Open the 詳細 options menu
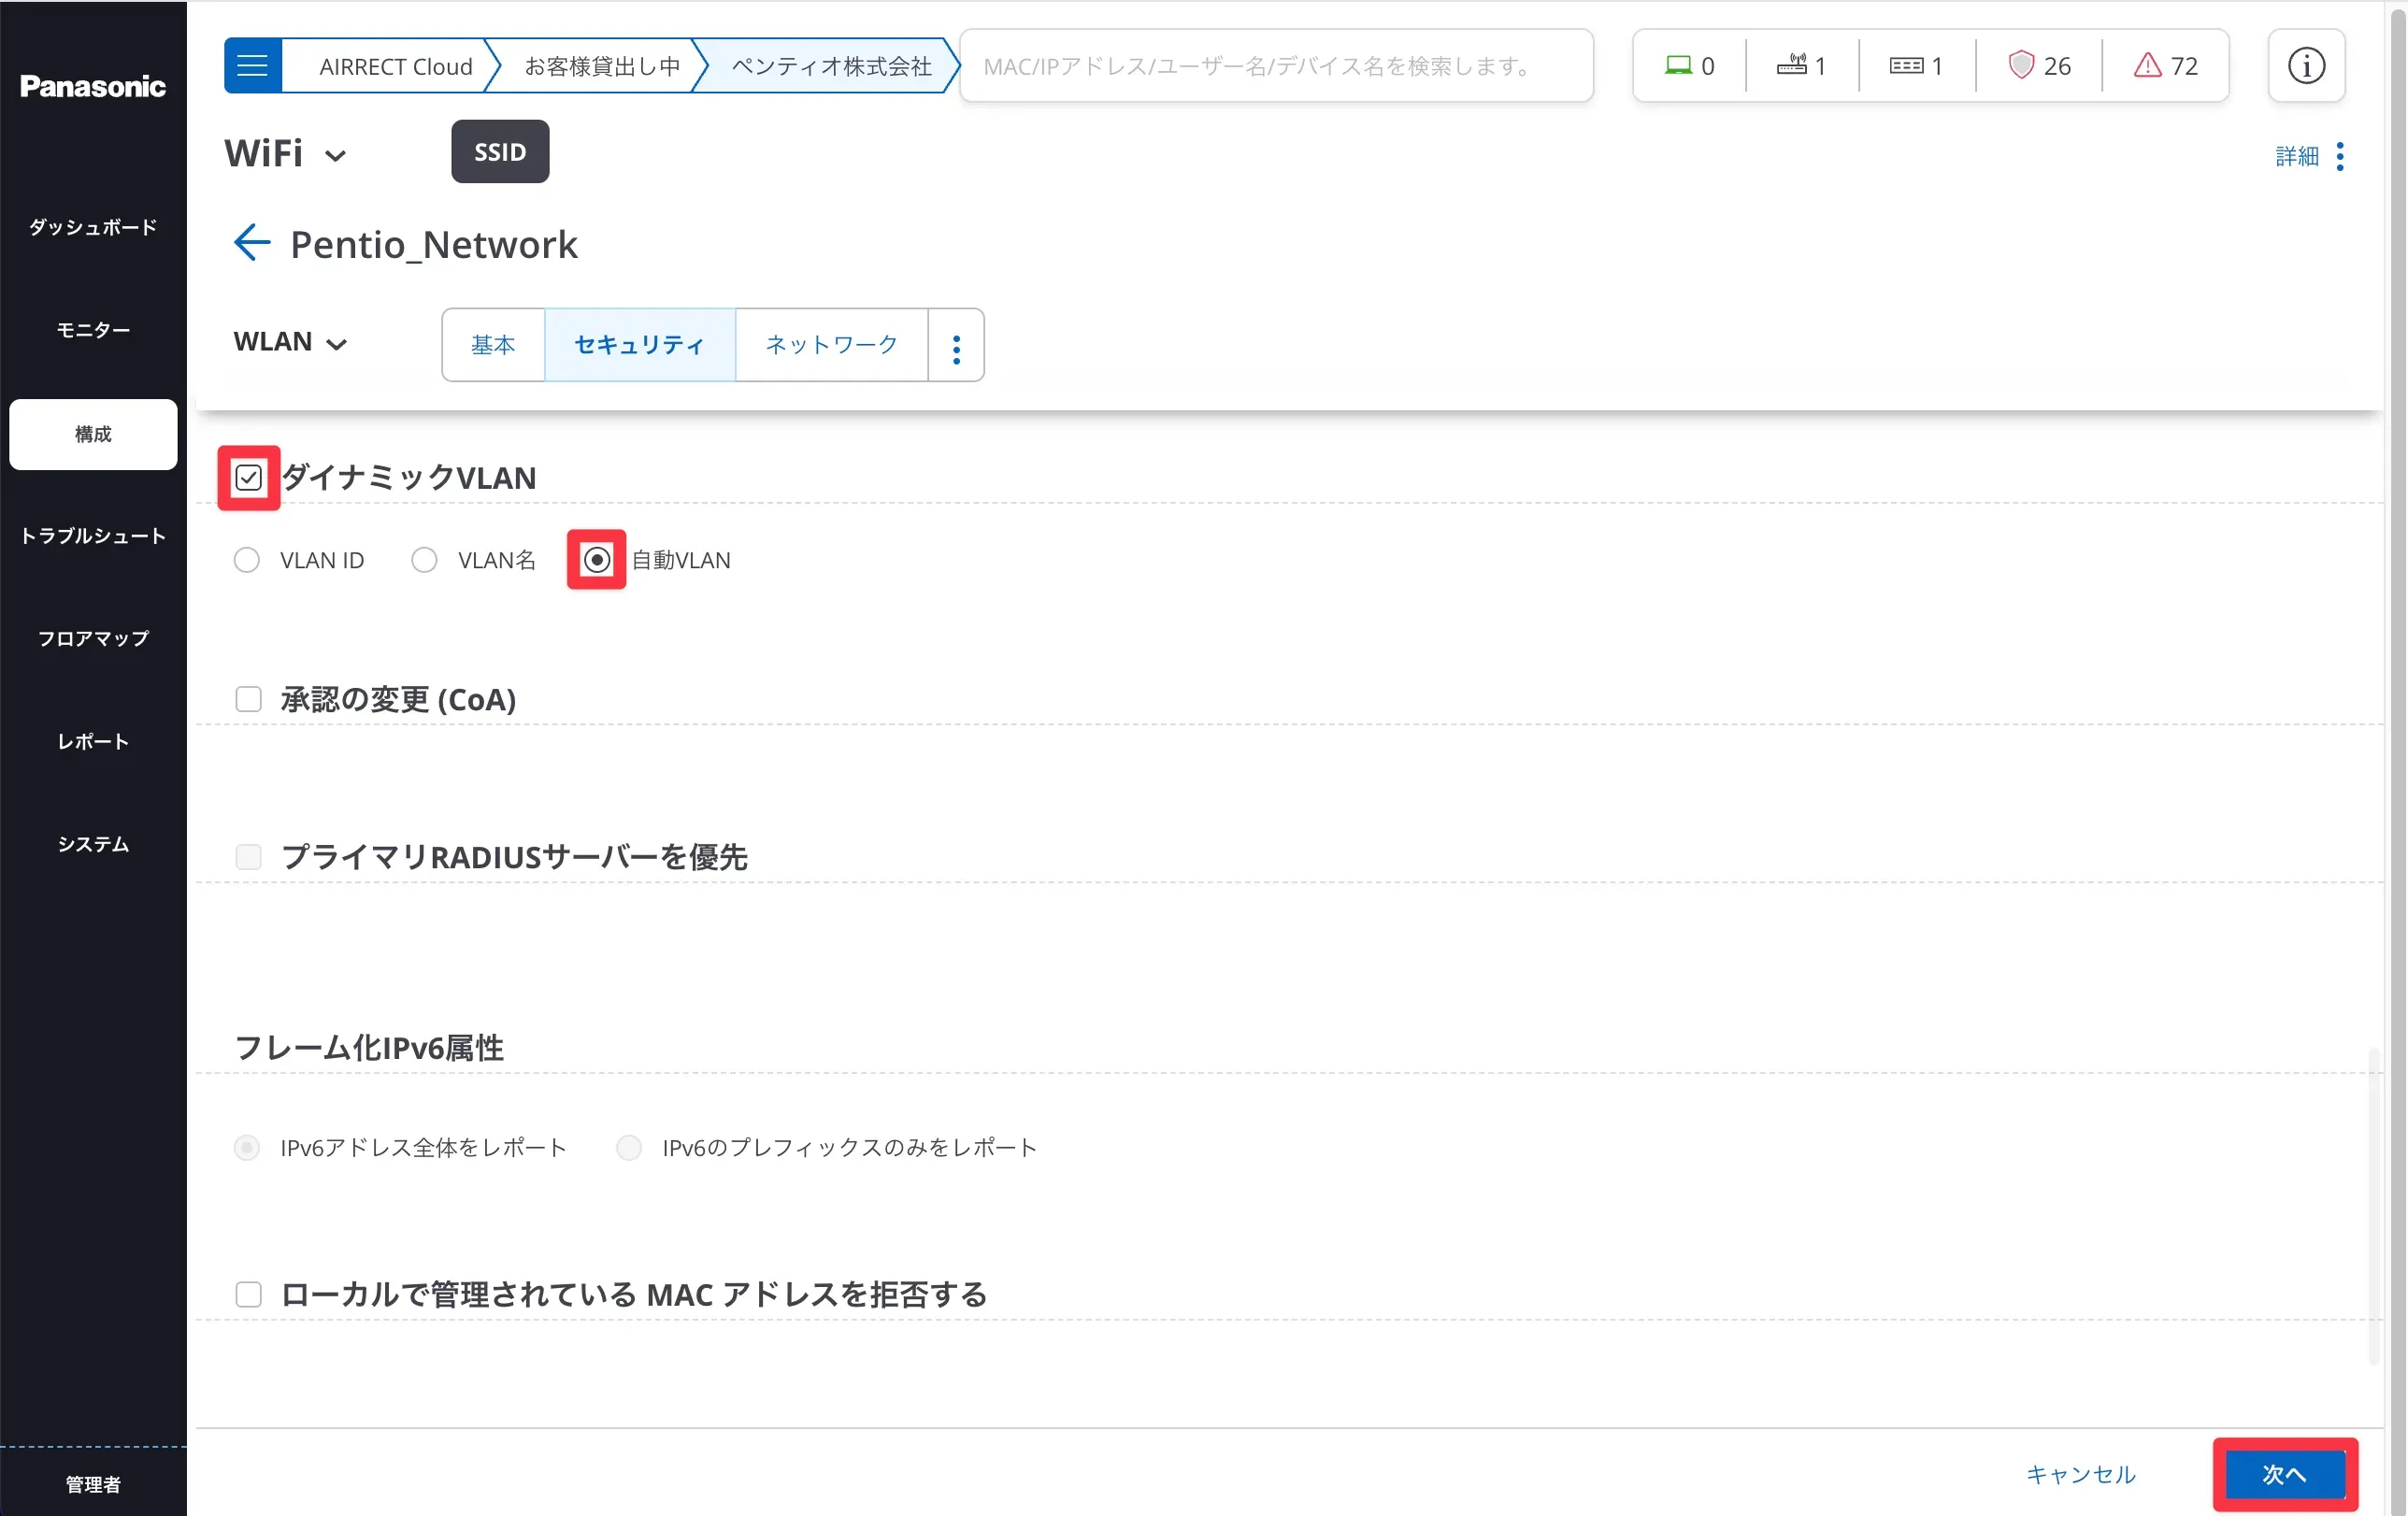Viewport: 2408px width, 1516px height. (2339, 156)
